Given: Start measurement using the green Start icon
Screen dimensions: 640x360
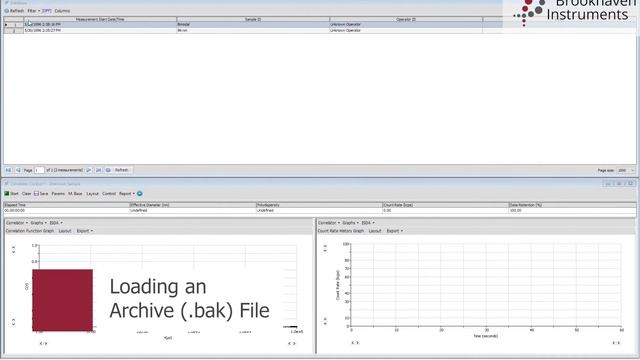Looking at the screenshot, I should point(7,193).
